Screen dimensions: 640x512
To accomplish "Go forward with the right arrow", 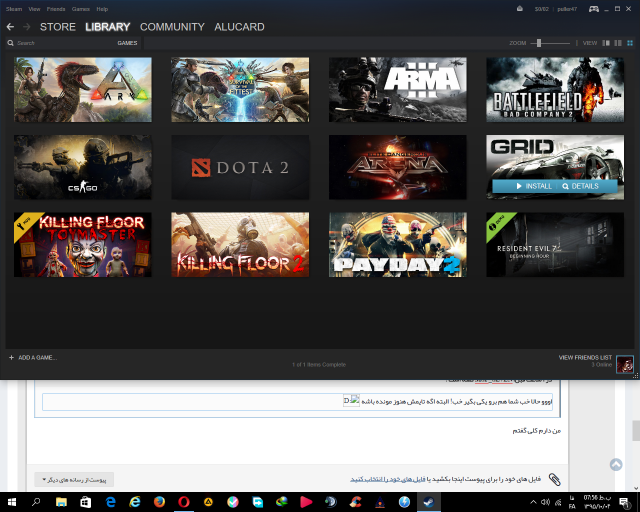I will 27,27.
